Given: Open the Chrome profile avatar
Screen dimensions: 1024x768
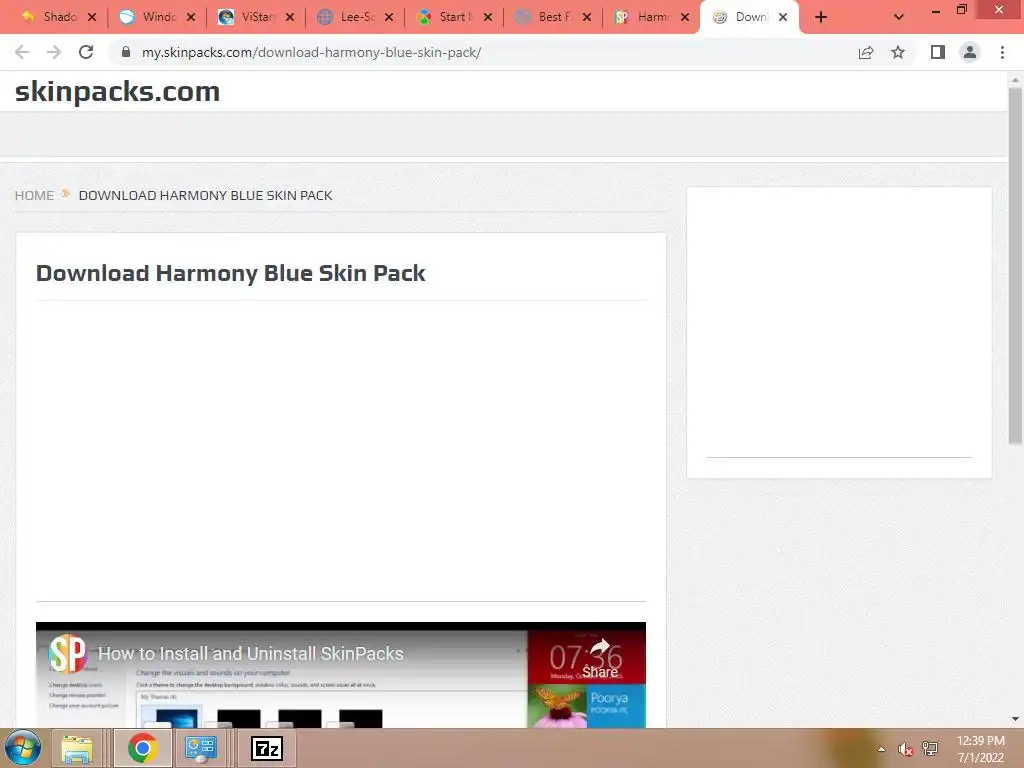Looking at the screenshot, I should coord(970,52).
